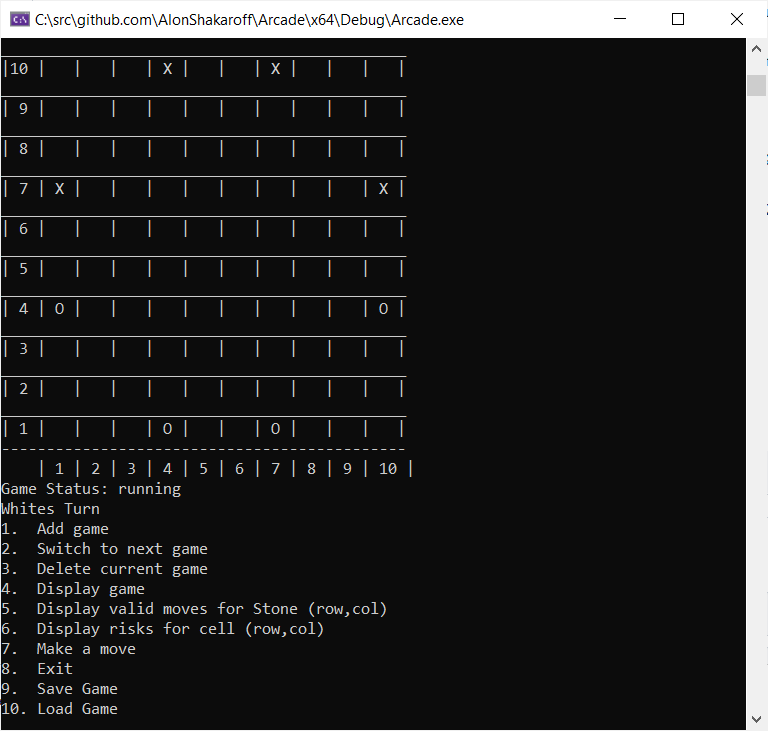
Task: Click the vertical scrollbar thumb
Action: coord(756,85)
